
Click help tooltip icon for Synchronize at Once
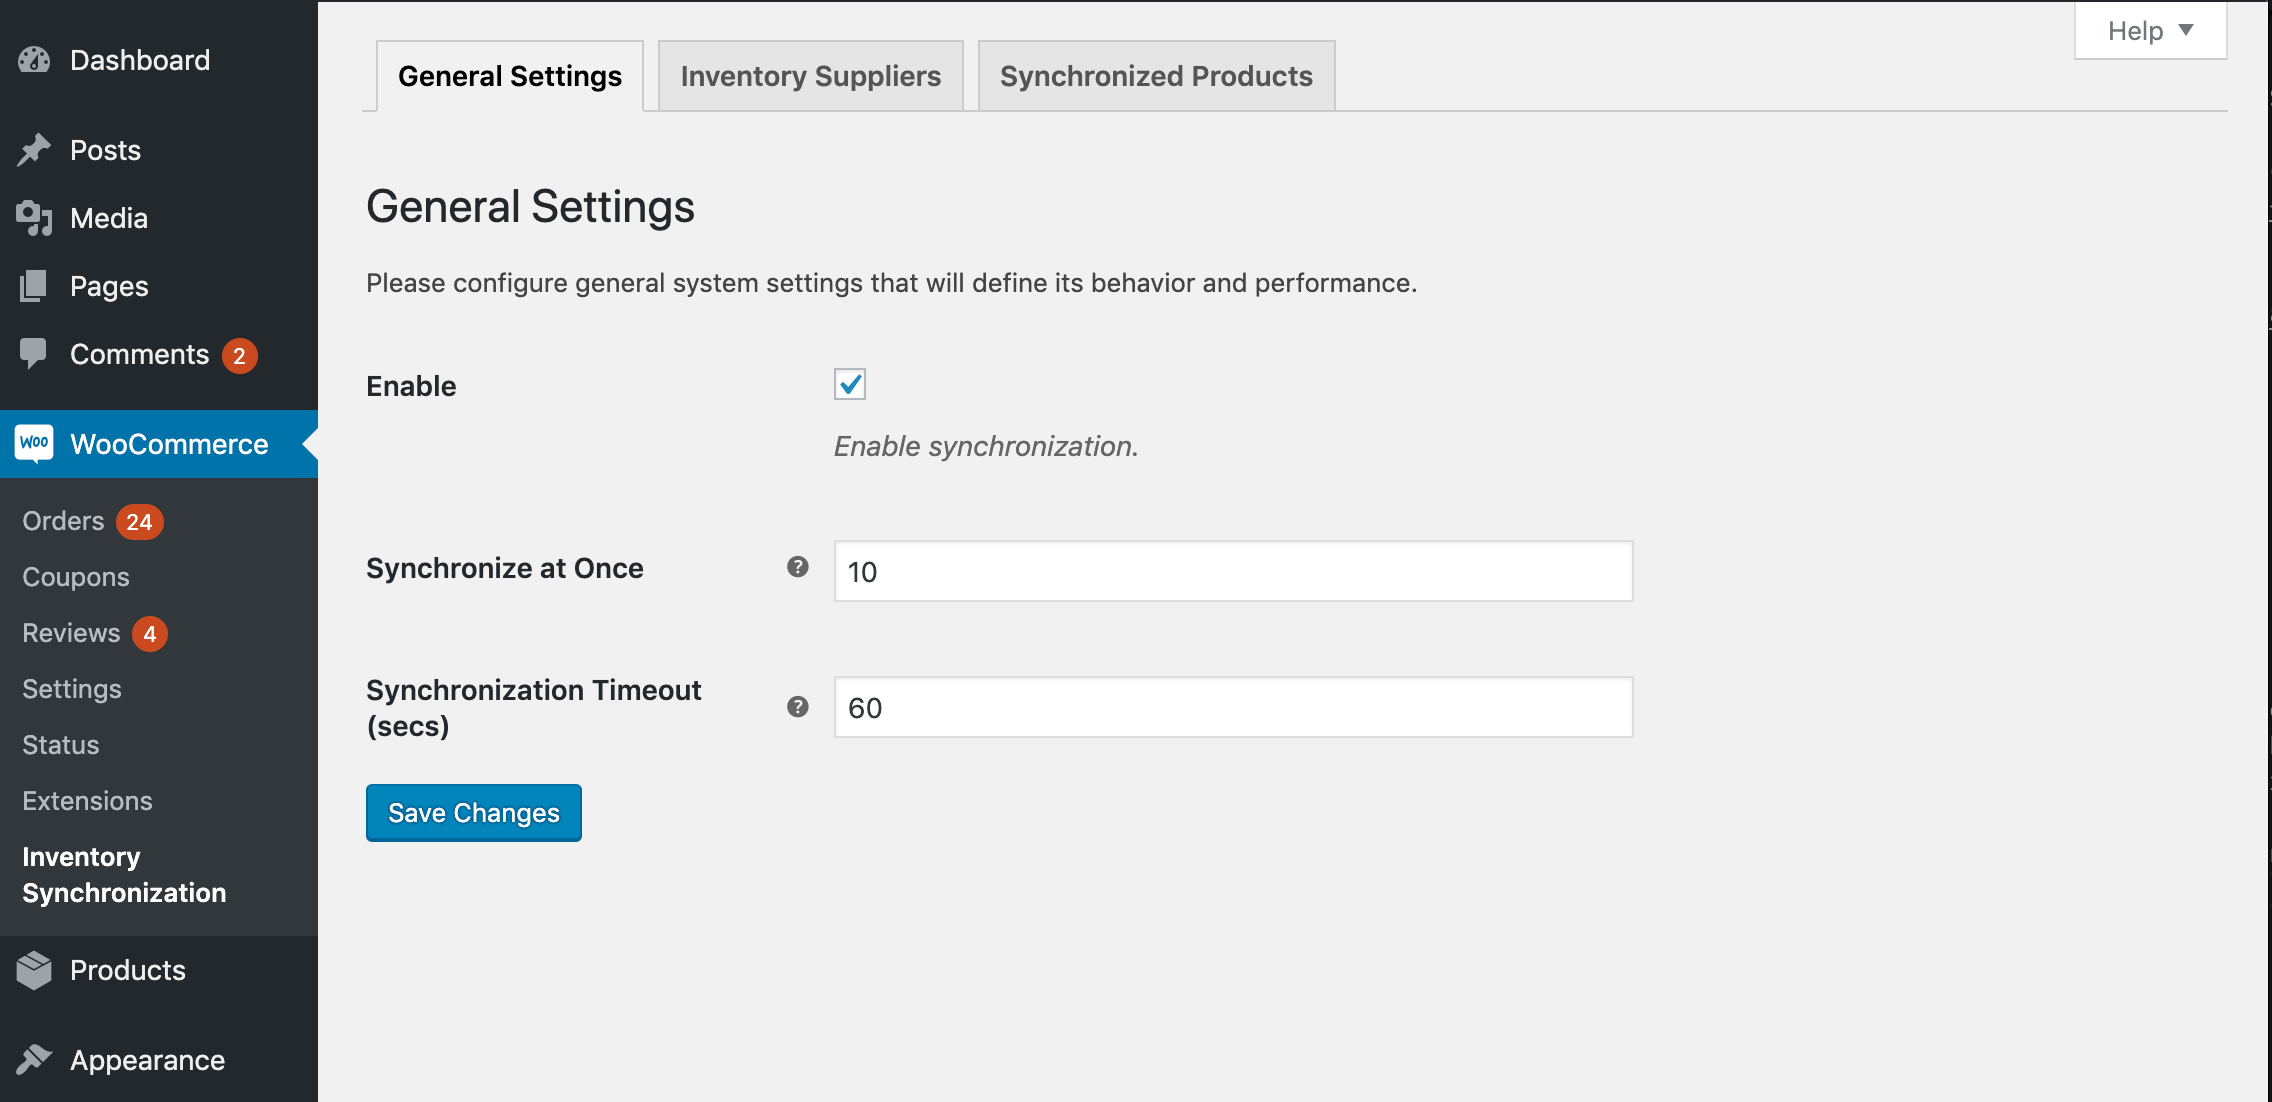click(x=797, y=567)
